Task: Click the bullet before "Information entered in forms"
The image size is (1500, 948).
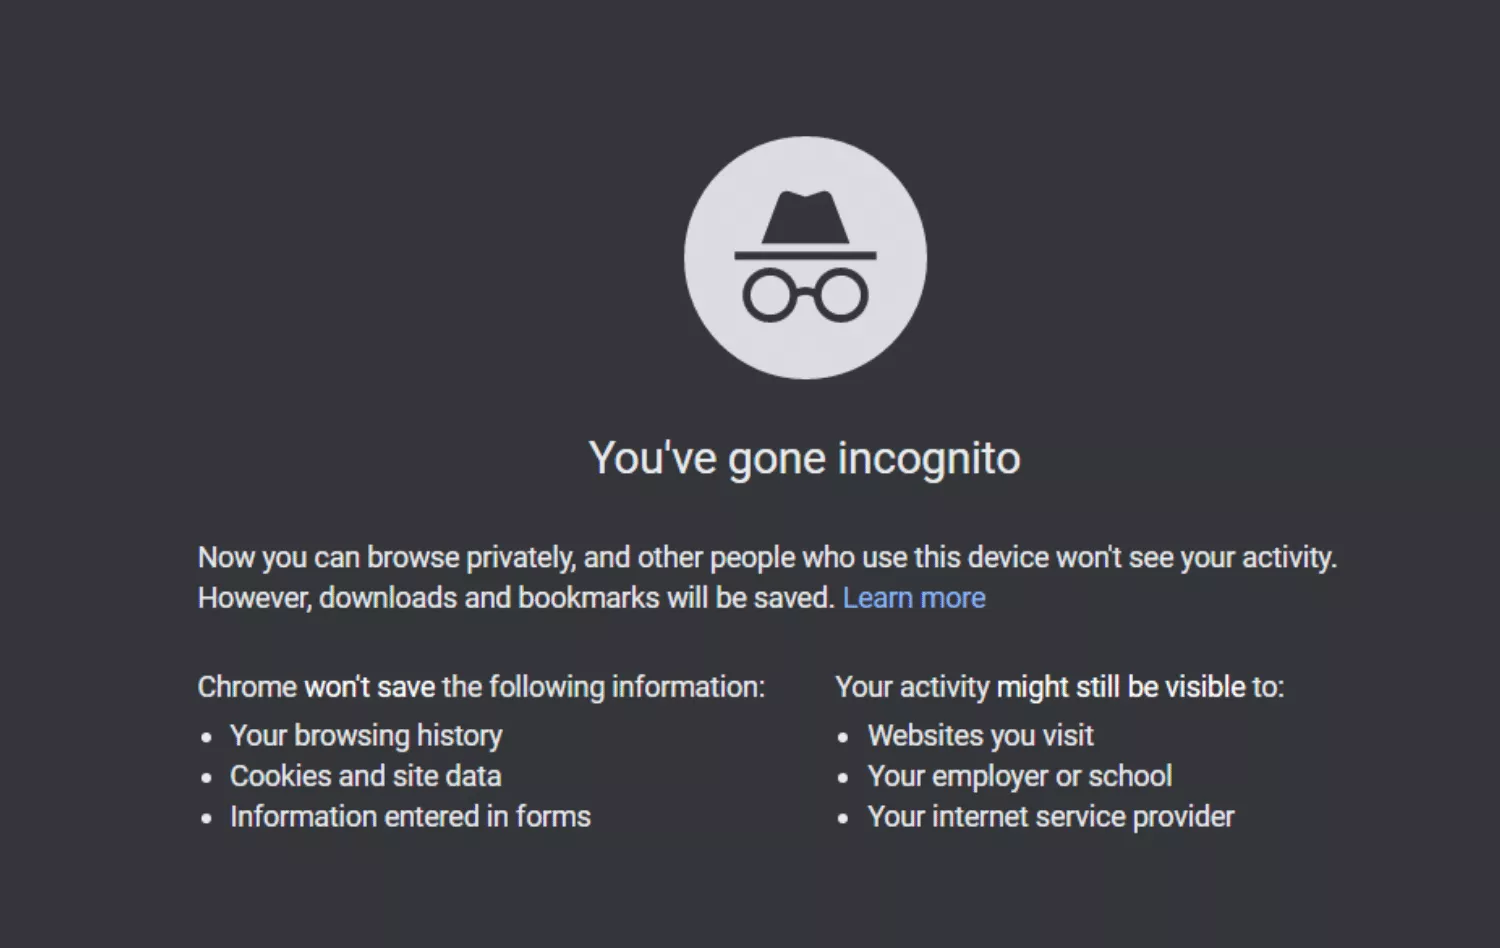Action: click(207, 819)
